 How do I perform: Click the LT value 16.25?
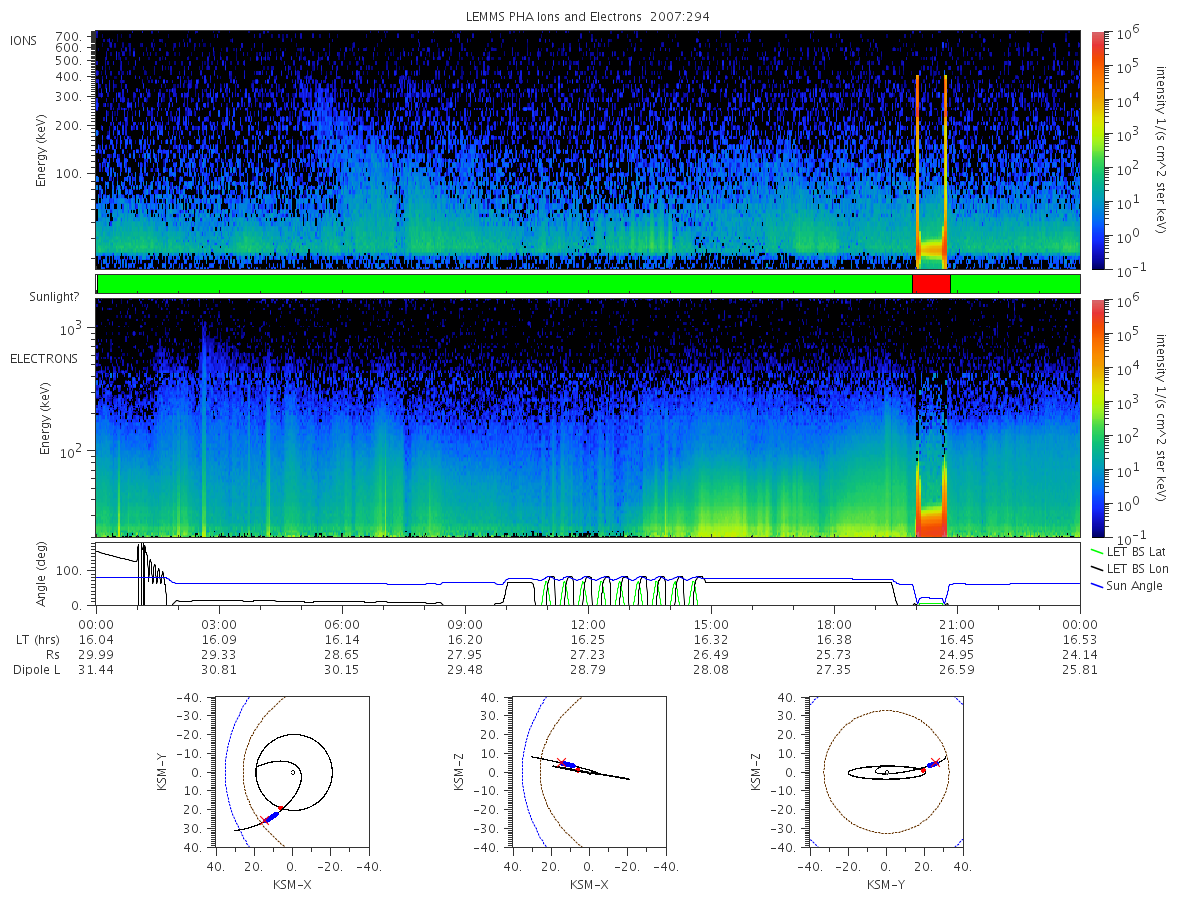pyautogui.click(x=588, y=639)
